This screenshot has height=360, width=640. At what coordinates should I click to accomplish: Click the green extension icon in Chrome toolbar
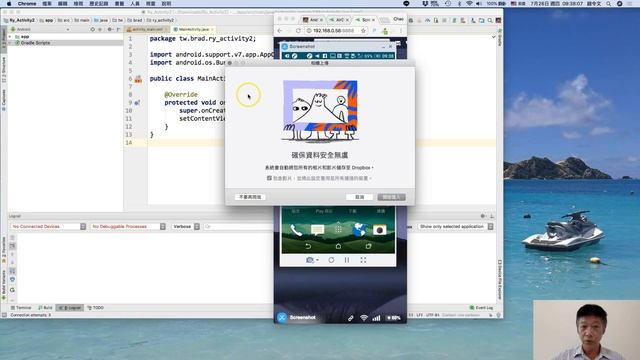tap(385, 31)
